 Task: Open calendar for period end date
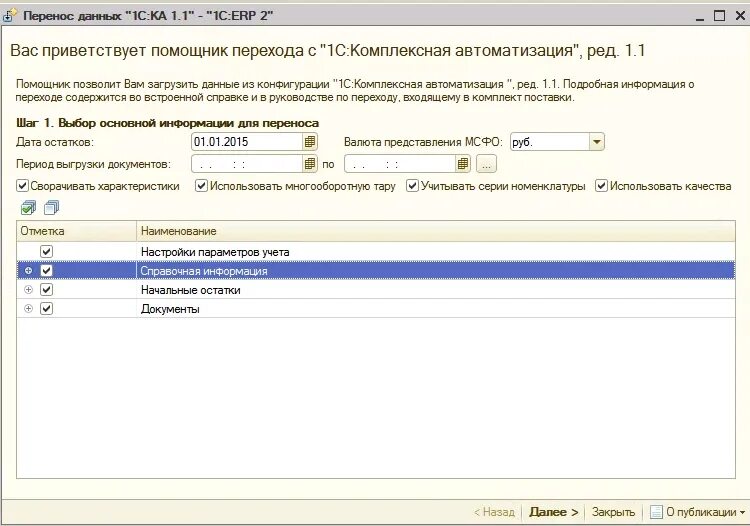pos(463,164)
